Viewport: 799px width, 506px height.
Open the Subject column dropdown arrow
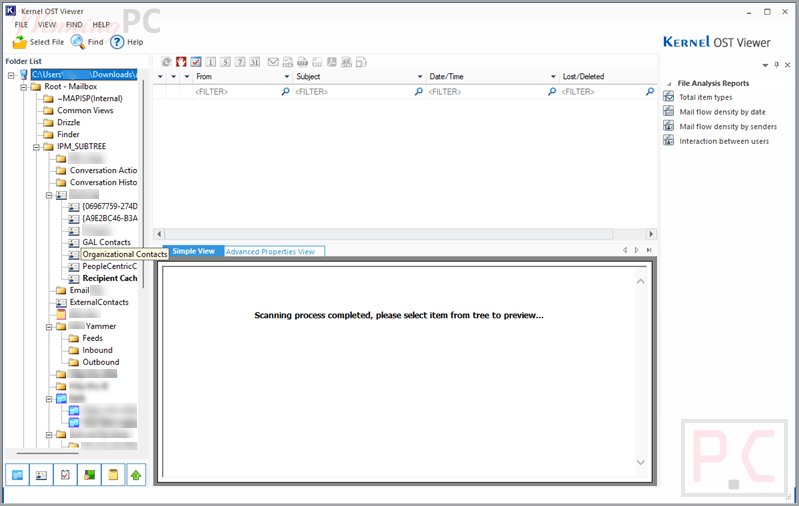click(420, 77)
